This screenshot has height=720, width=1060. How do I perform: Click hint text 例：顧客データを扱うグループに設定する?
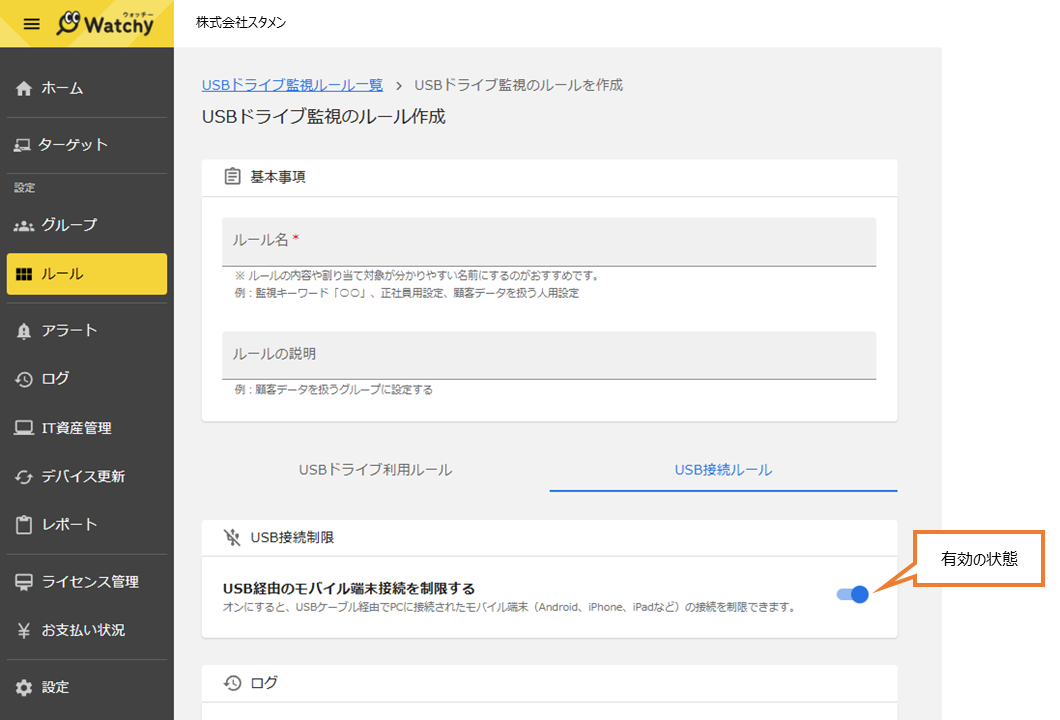(333, 390)
